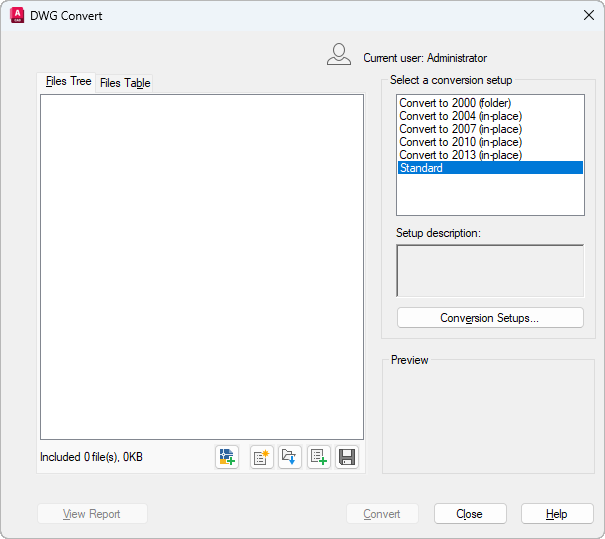Click the current user avatar icon
This screenshot has width=605, height=539.
(x=339, y=55)
